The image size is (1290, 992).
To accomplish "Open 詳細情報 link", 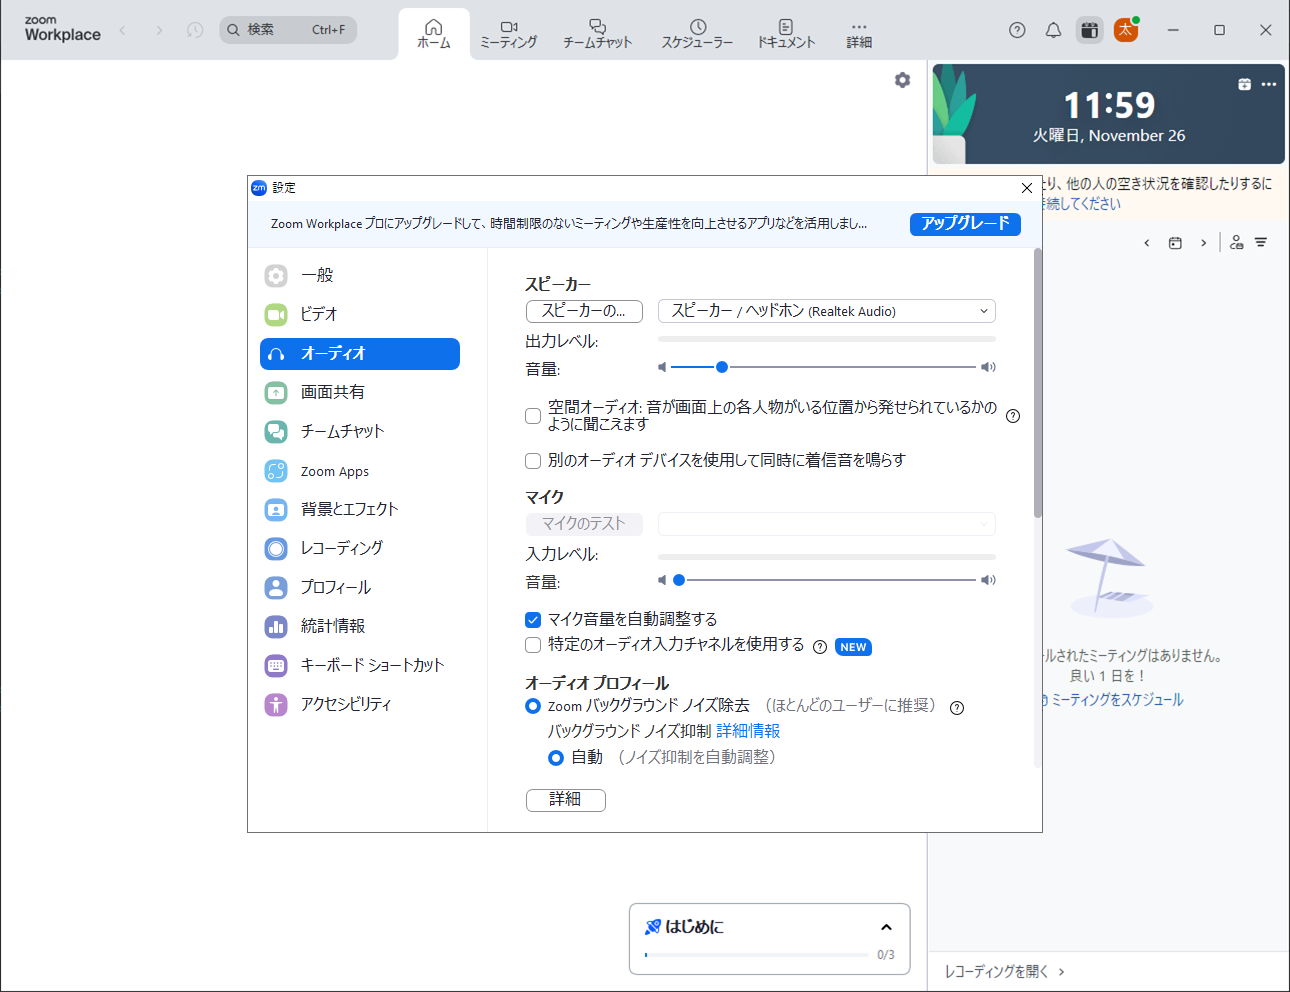I will click(x=748, y=732).
